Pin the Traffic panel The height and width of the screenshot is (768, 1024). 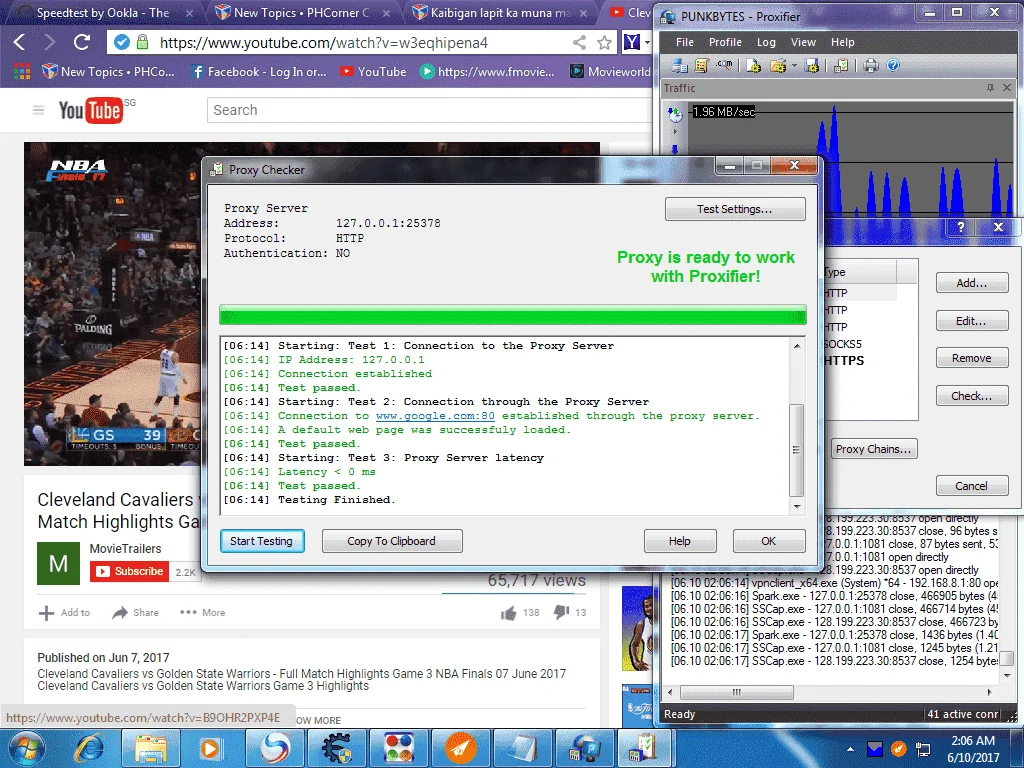point(990,88)
